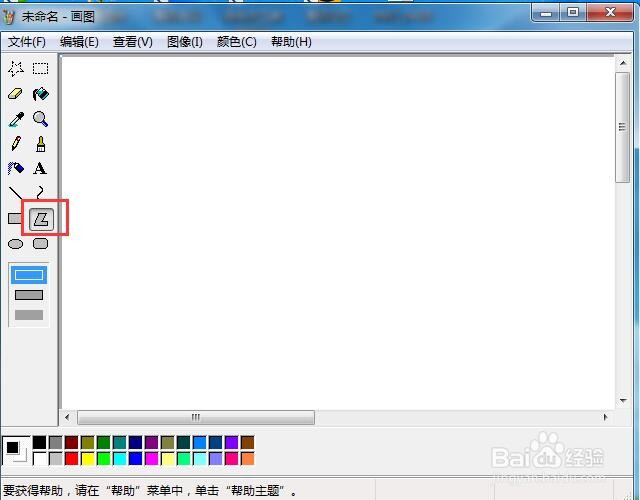Select the Magnifier tool
This screenshot has width=640, height=500.
pyautogui.click(x=40, y=119)
